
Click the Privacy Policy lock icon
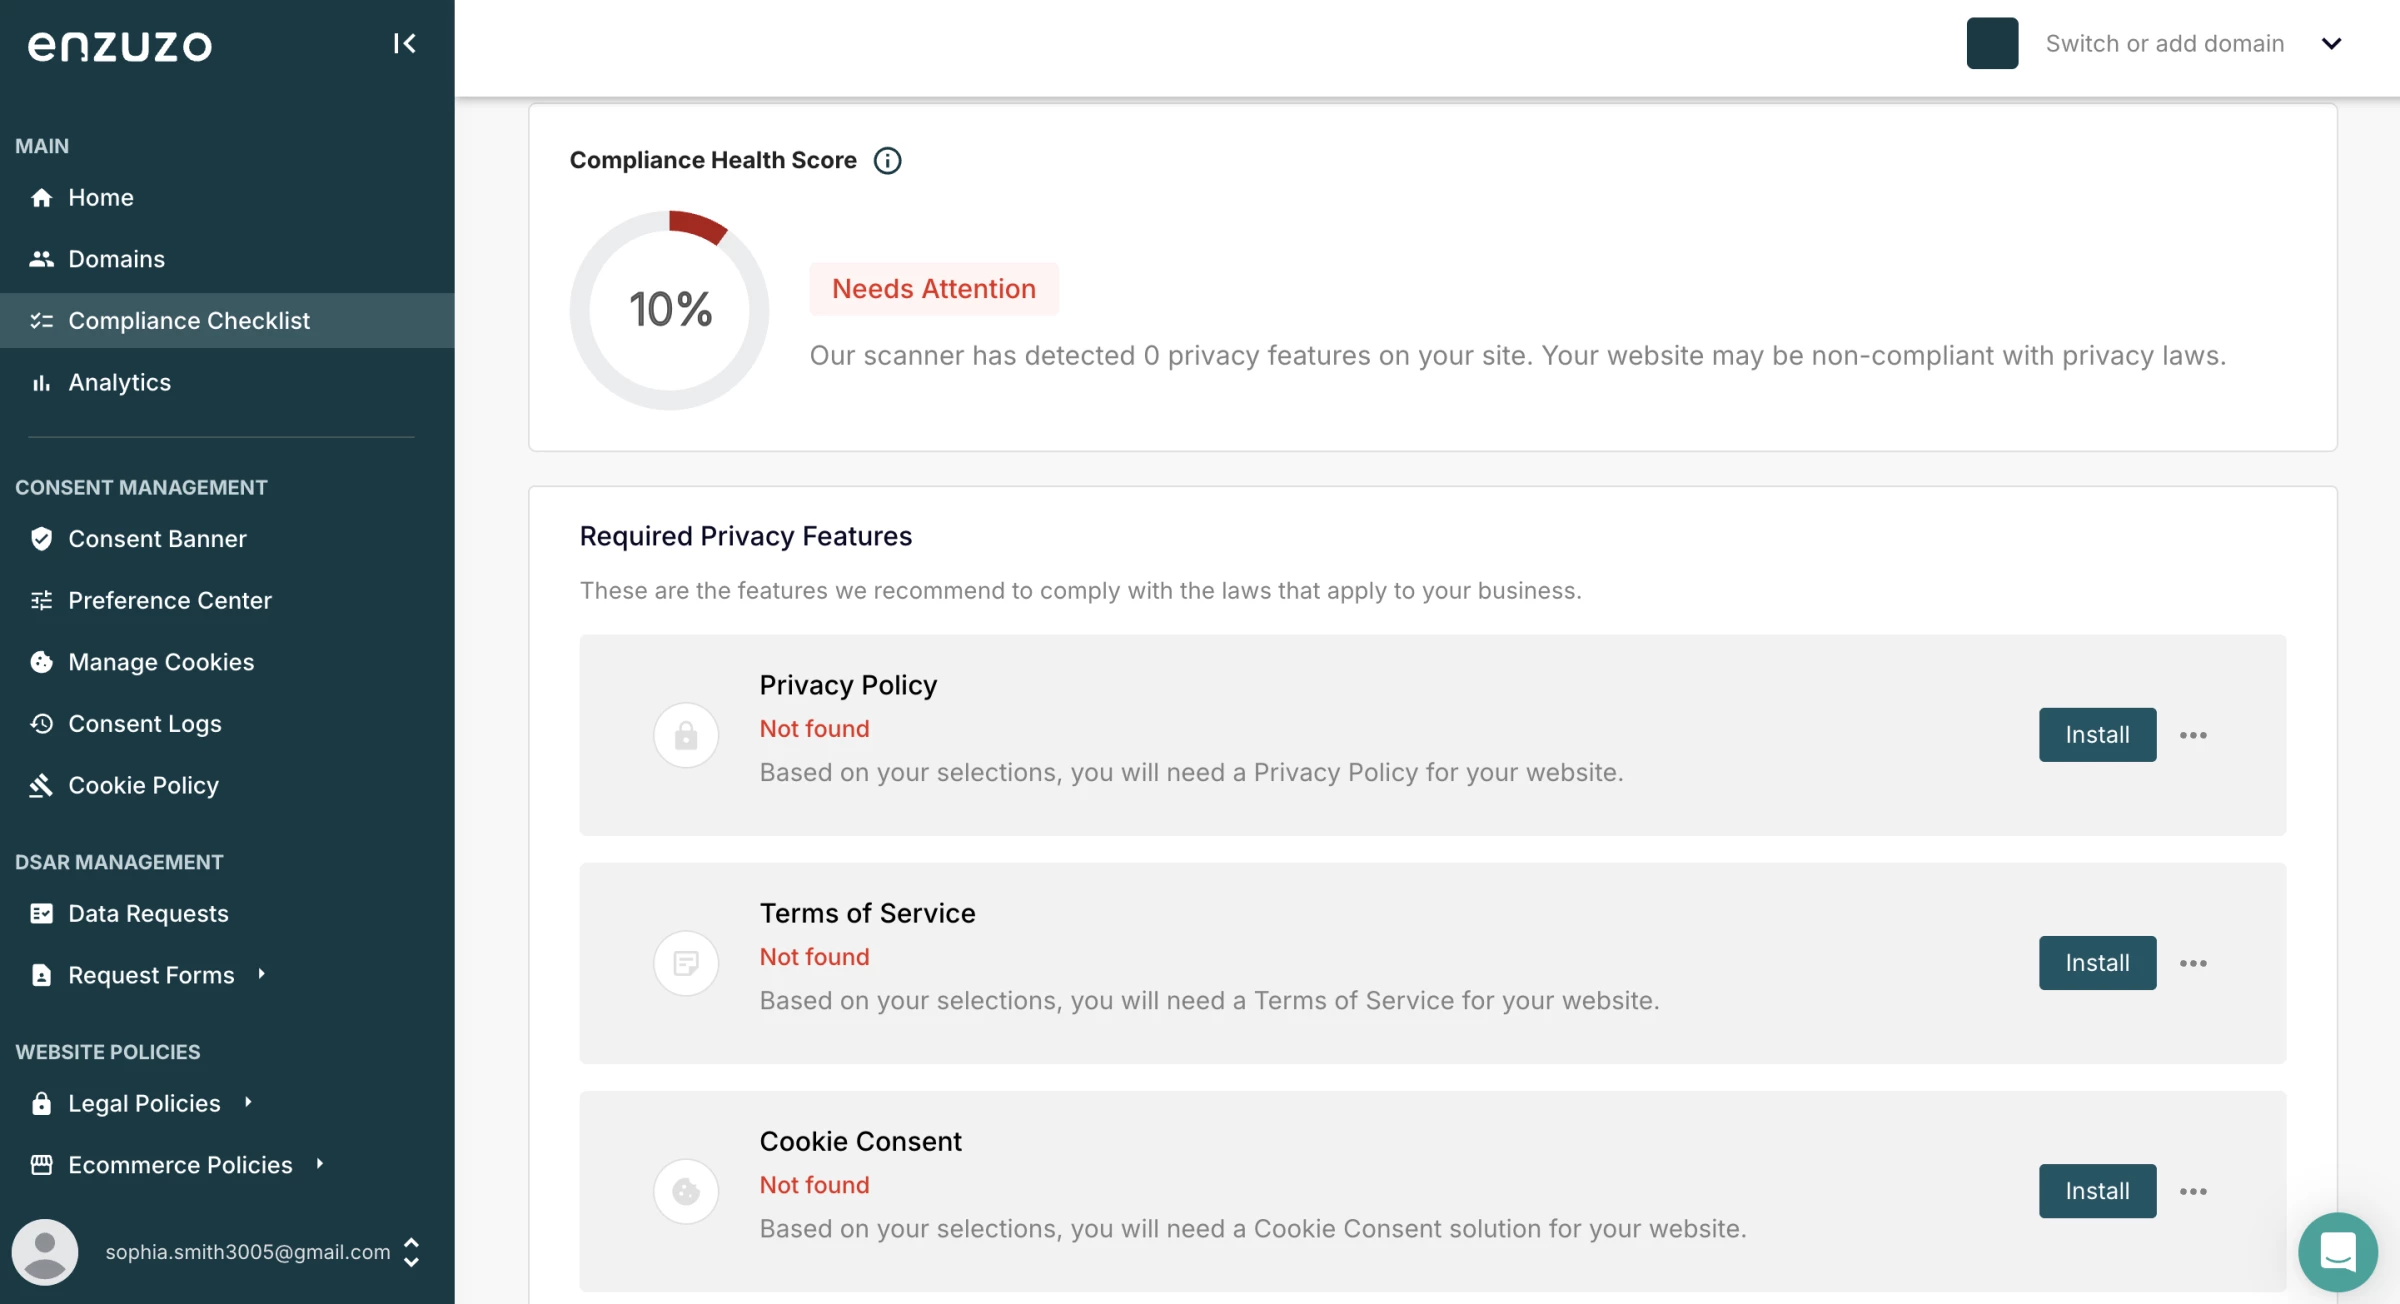[686, 735]
